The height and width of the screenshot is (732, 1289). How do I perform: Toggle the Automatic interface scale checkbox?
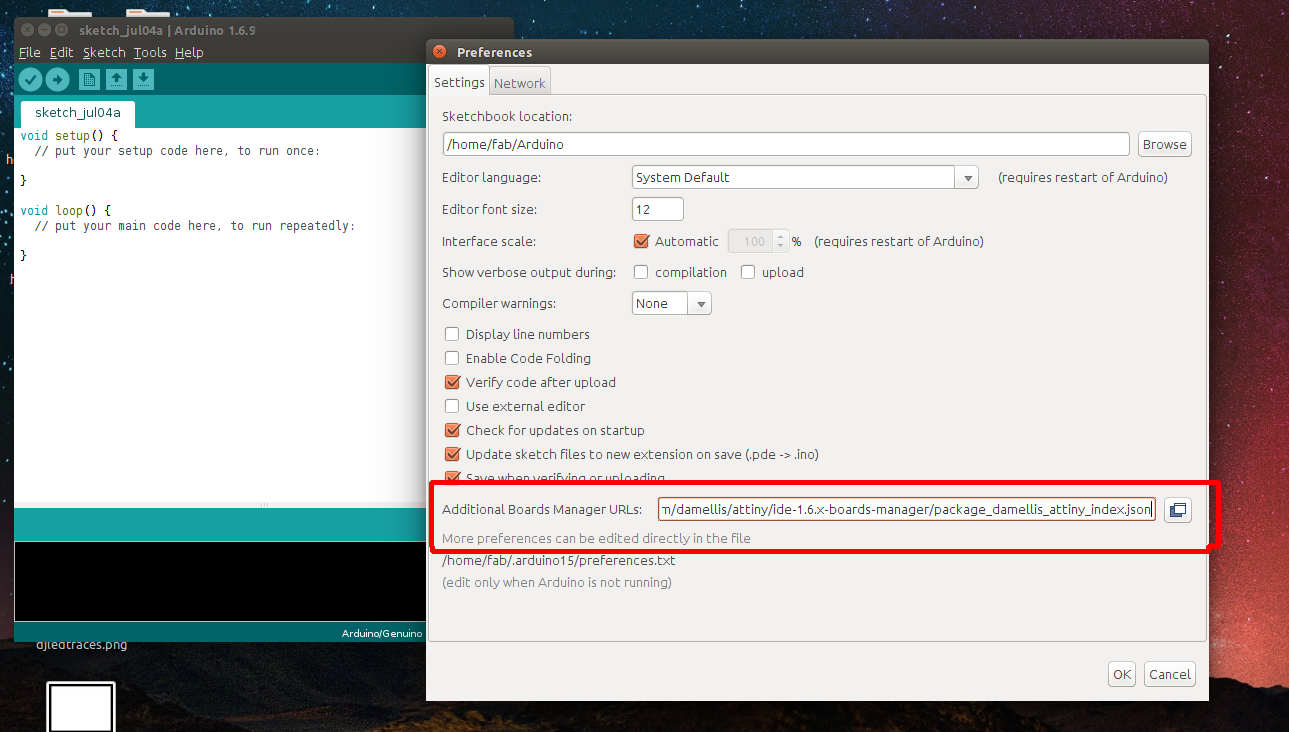[x=642, y=241]
